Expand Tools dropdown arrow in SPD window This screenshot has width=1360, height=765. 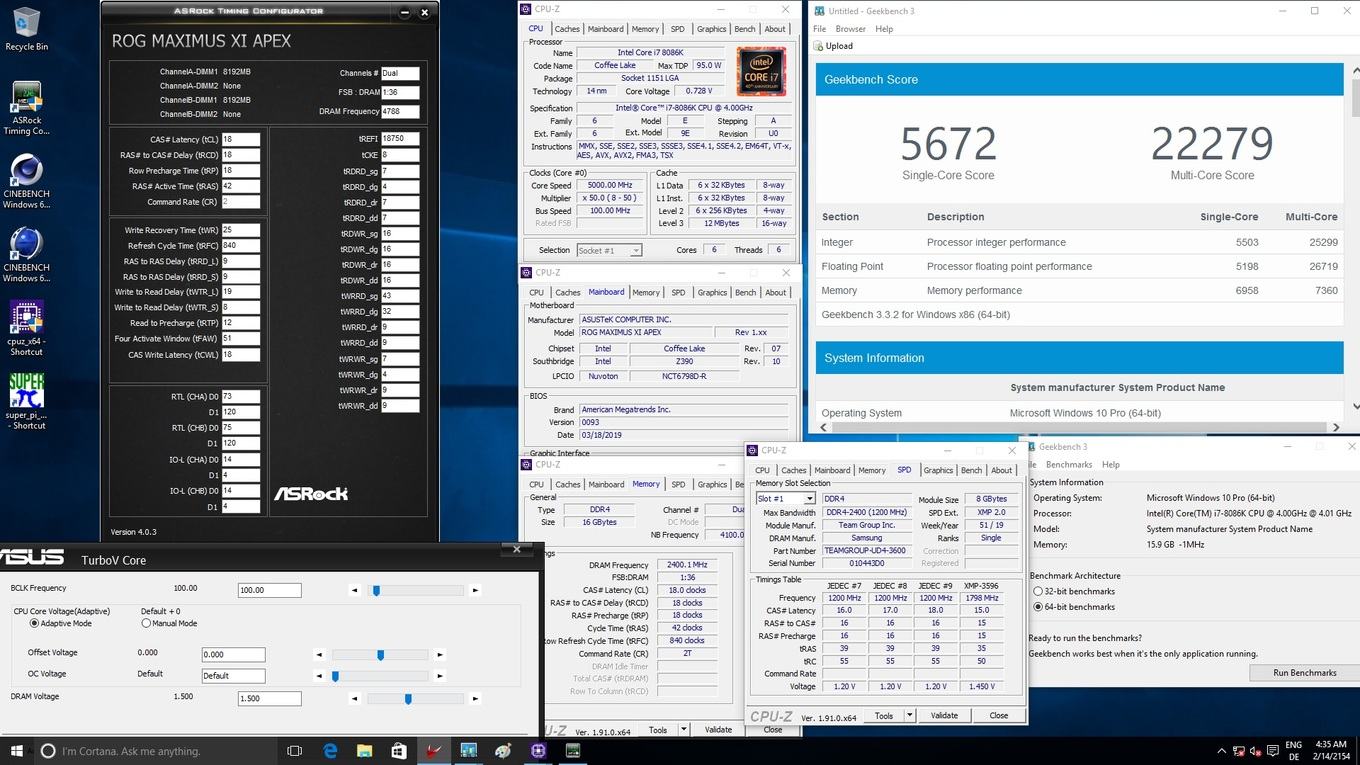tap(909, 715)
